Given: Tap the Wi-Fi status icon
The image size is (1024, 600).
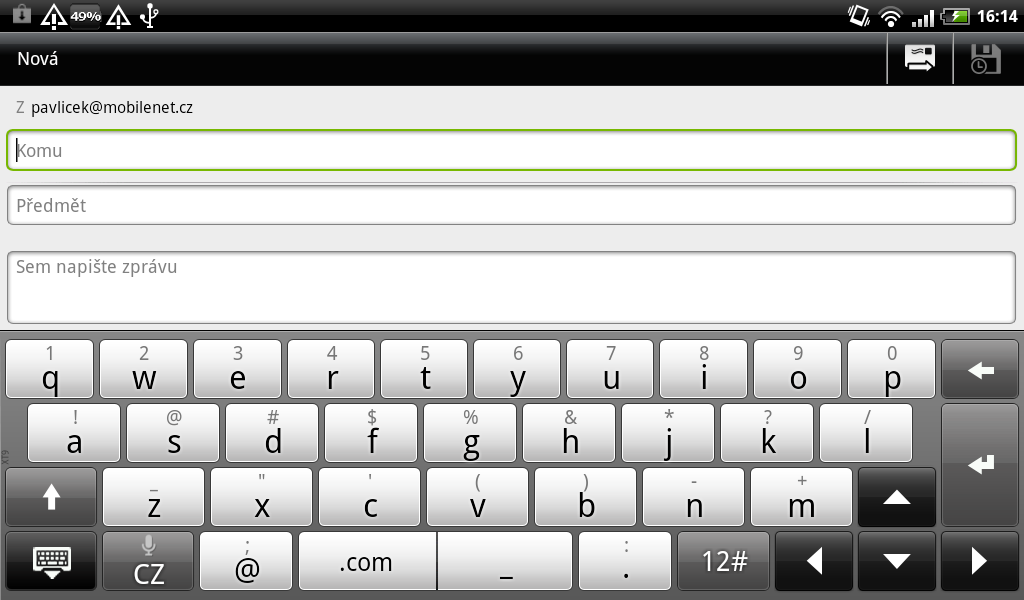Looking at the screenshot, I should coord(890,16).
